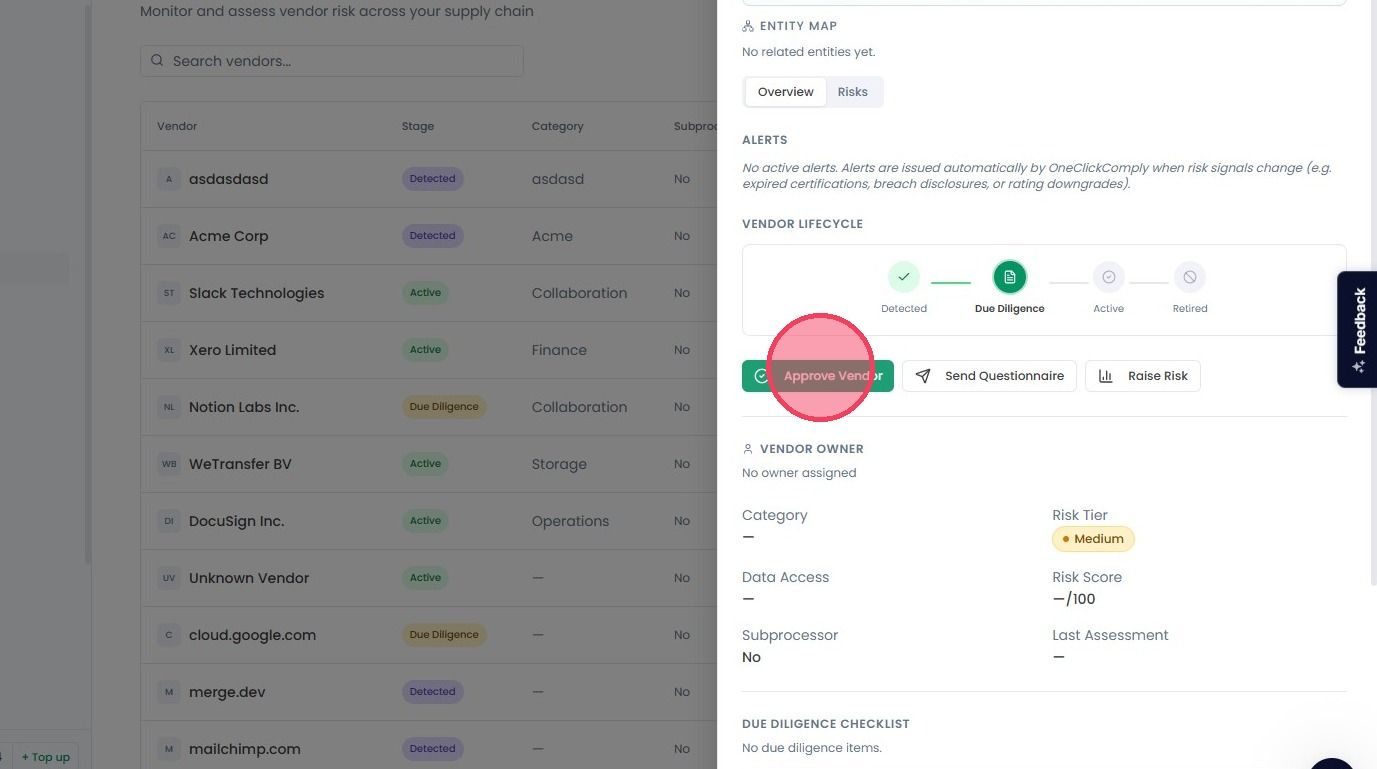
Task: Click the Send Questionnaire button
Action: click(x=989, y=376)
